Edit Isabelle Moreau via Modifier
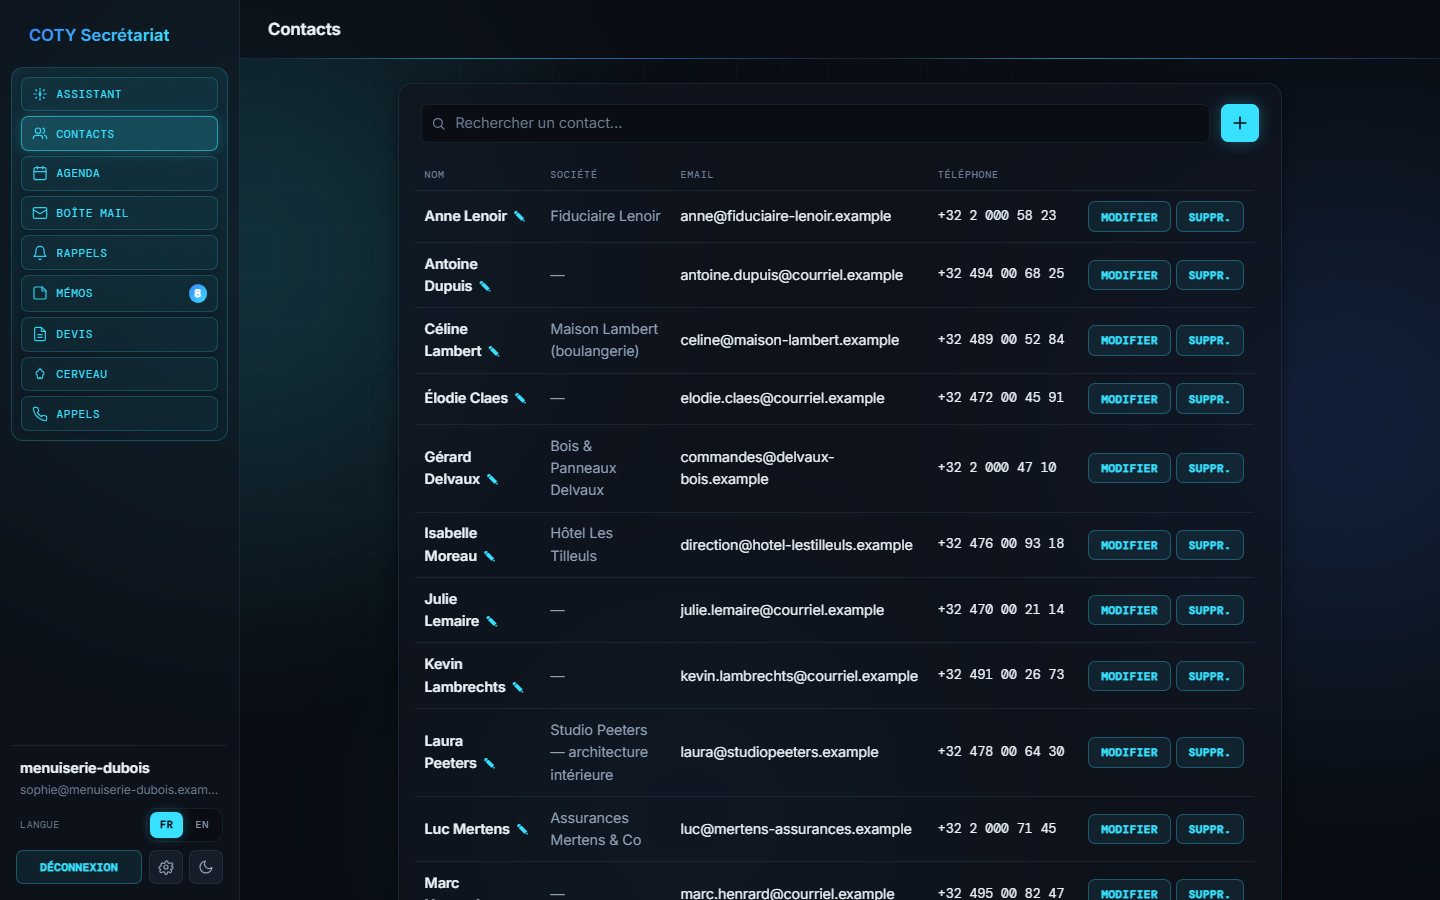The width and height of the screenshot is (1440, 900). [1129, 545]
